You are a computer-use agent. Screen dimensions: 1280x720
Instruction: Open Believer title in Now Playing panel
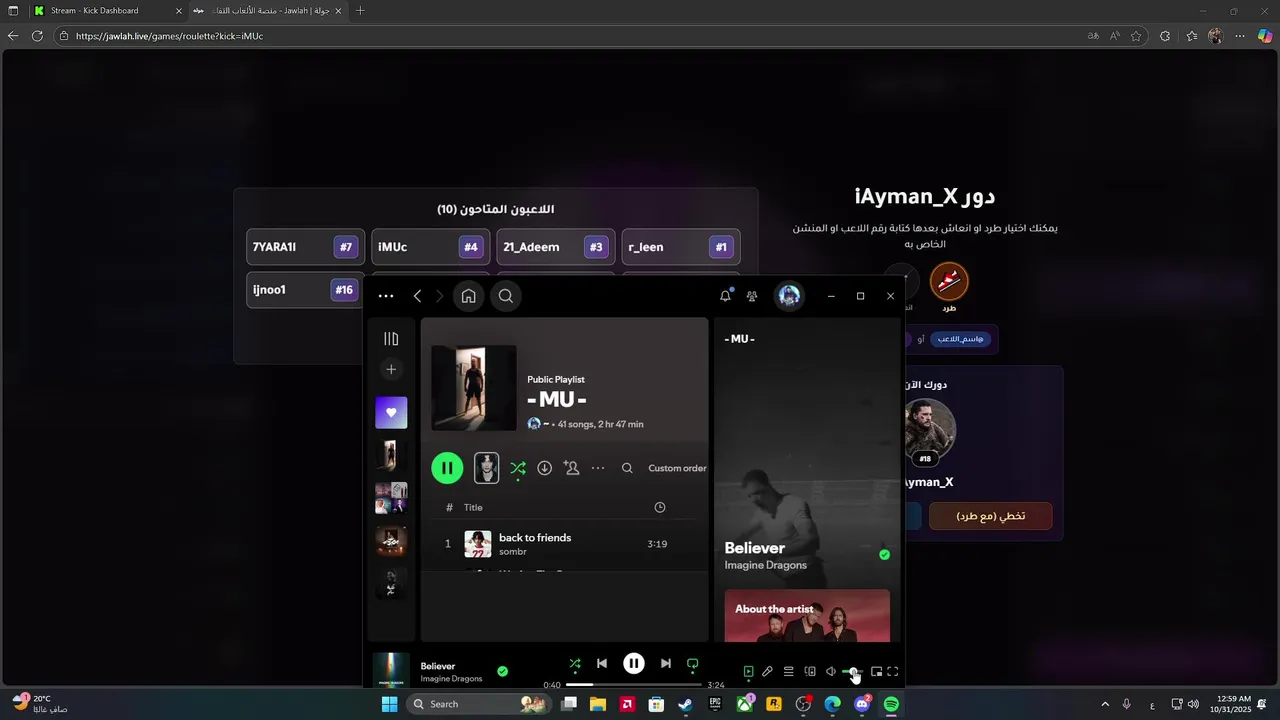(x=754, y=548)
